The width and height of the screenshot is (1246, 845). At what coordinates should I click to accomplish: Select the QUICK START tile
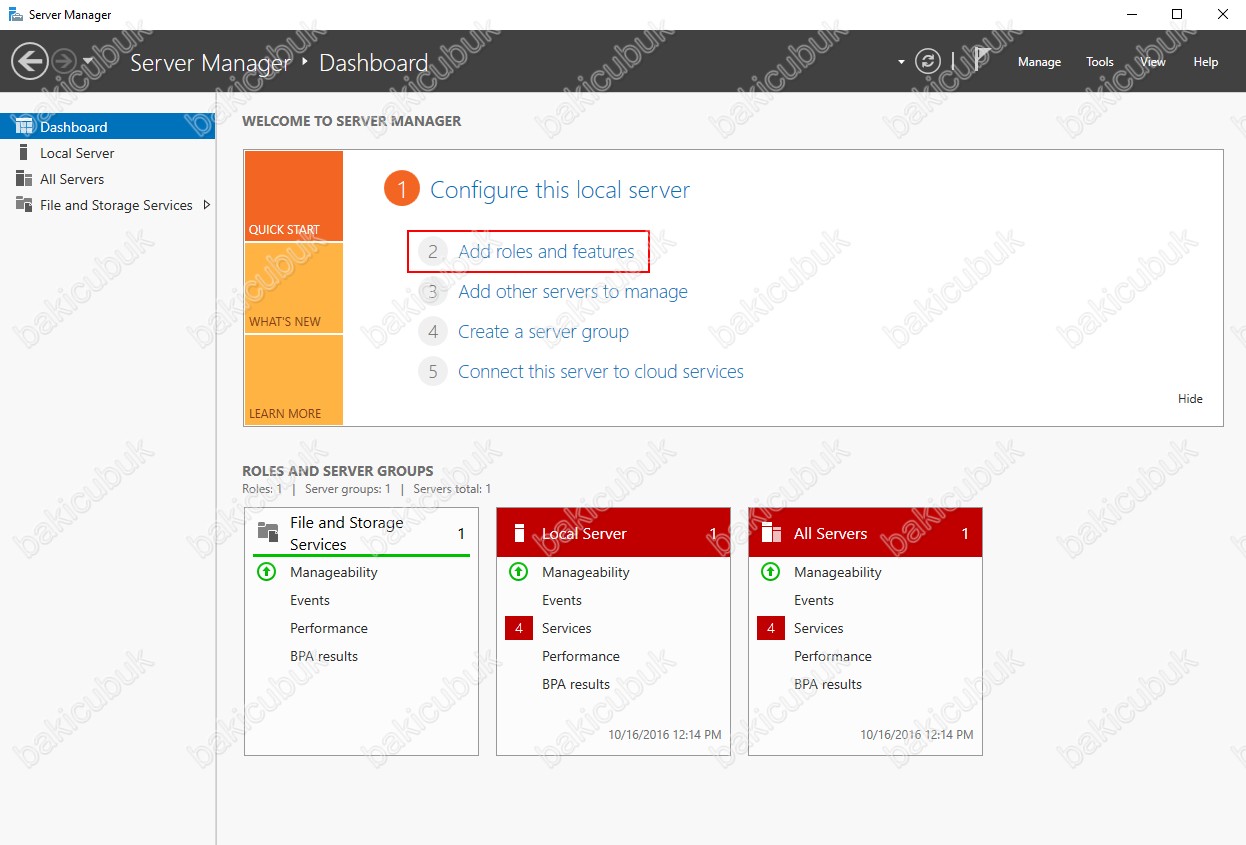[x=293, y=196]
